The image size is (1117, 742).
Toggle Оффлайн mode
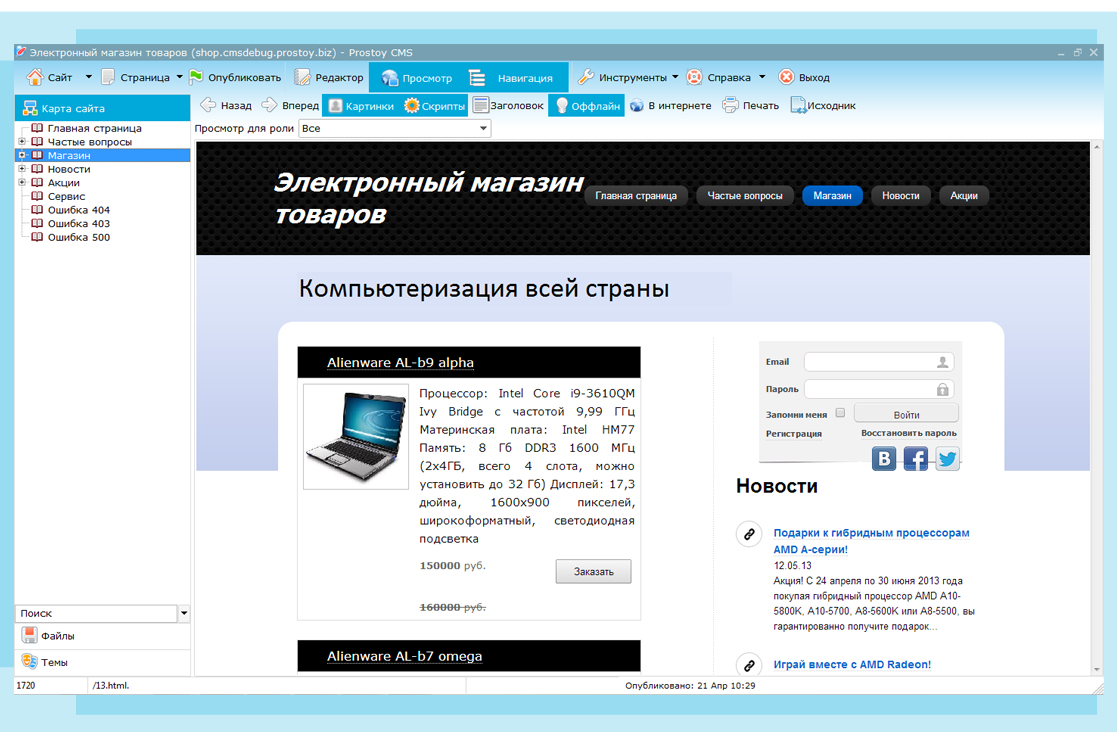click(588, 105)
